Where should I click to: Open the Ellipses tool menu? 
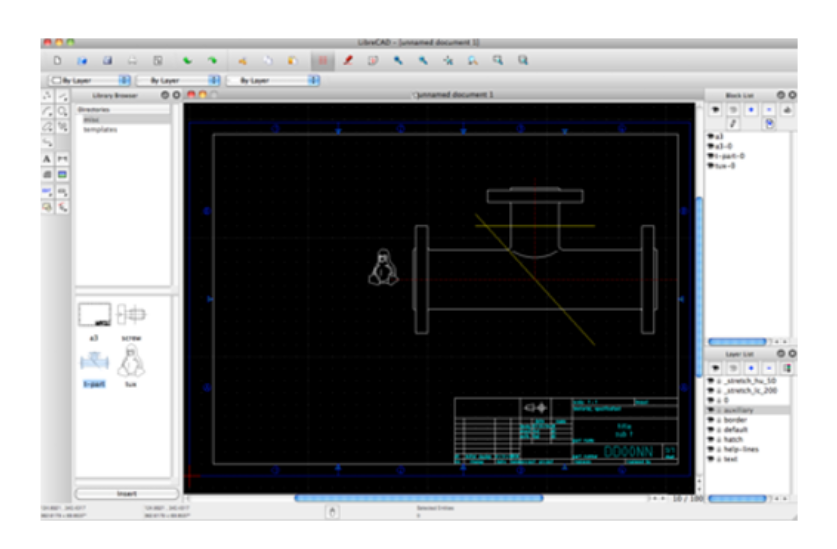[48, 127]
